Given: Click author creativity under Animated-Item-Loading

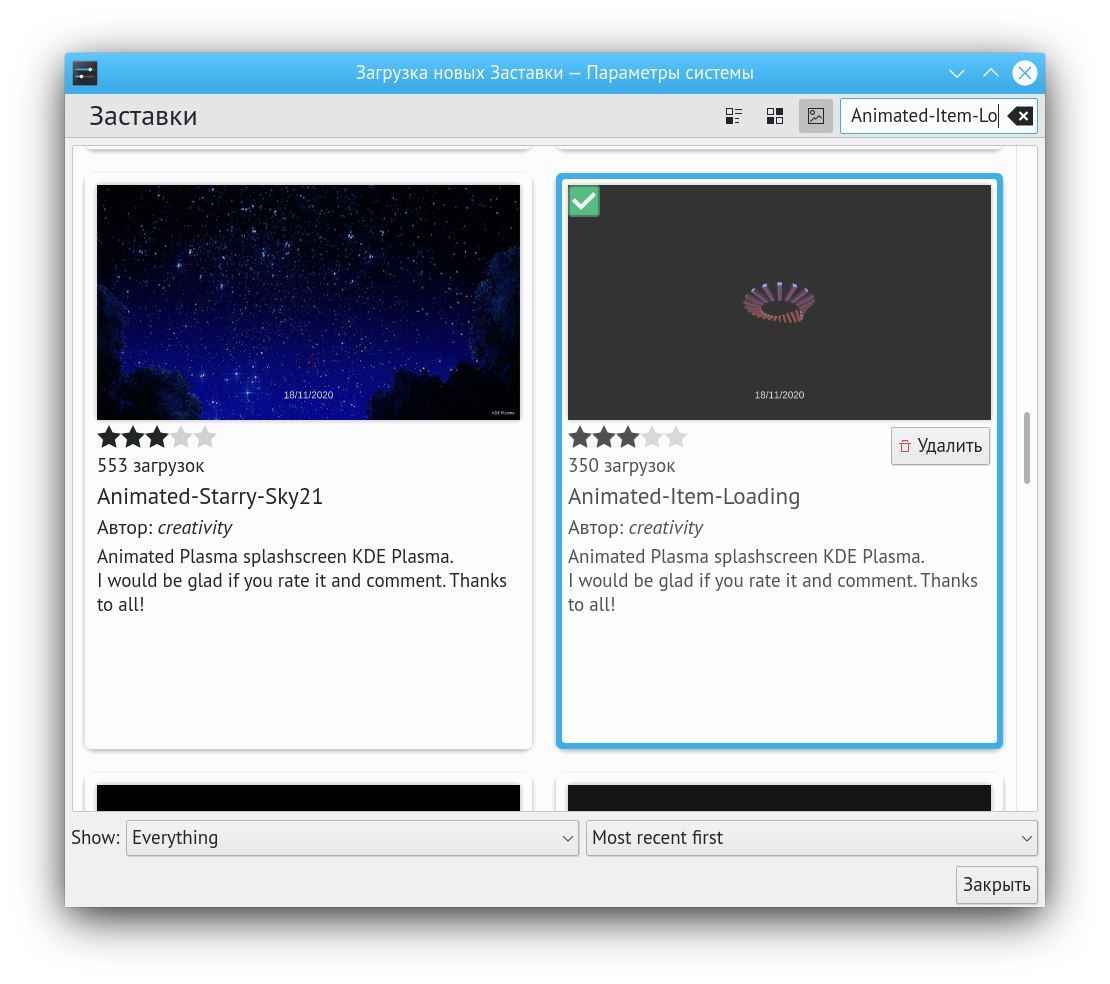Looking at the screenshot, I should click(665, 528).
